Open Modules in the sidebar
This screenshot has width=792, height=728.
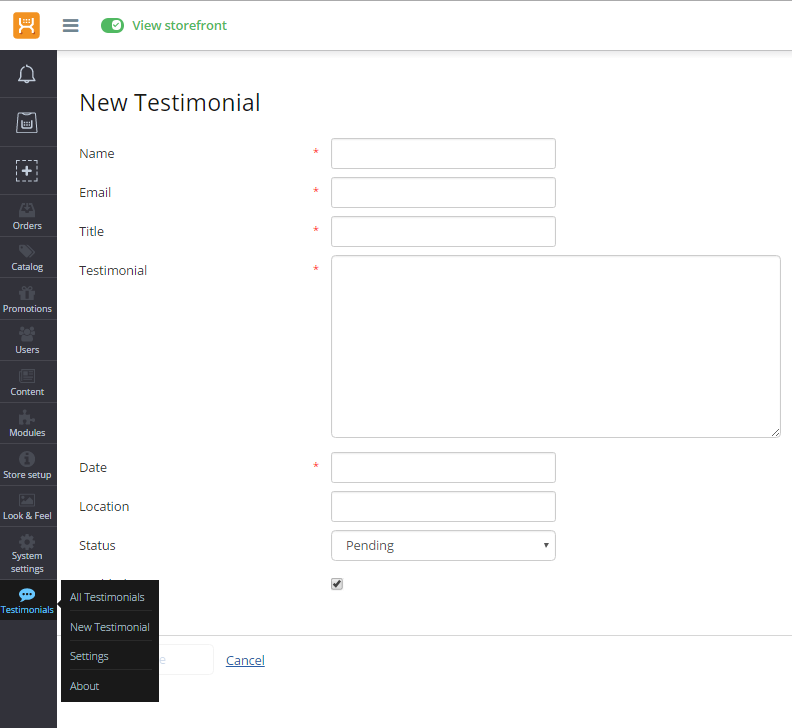(x=27, y=423)
